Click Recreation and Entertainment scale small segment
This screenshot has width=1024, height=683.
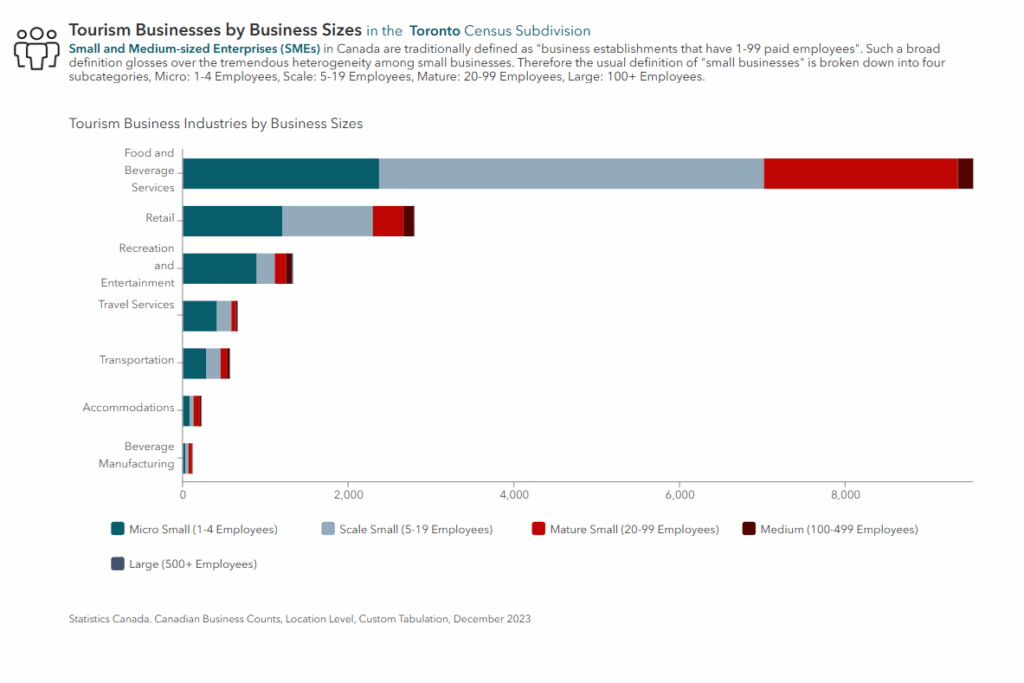pos(265,268)
